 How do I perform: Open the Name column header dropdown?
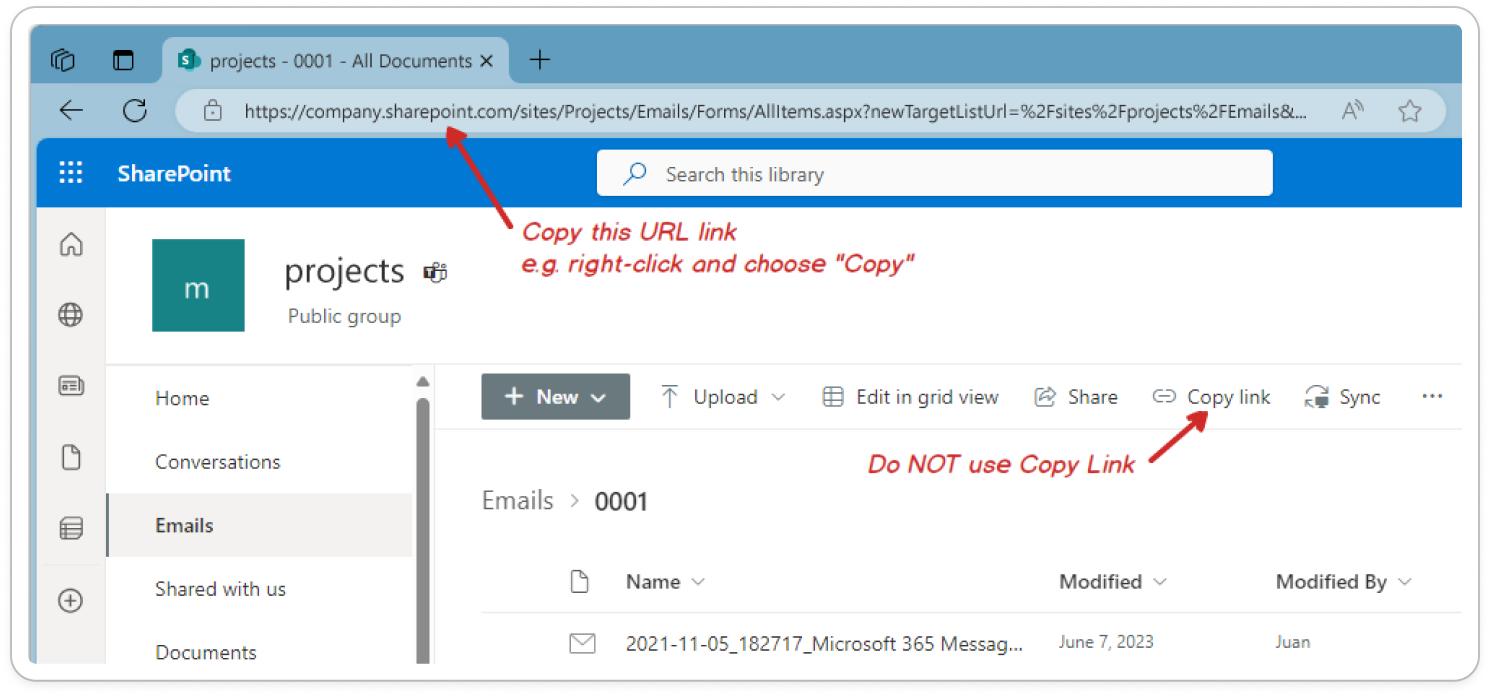point(698,582)
